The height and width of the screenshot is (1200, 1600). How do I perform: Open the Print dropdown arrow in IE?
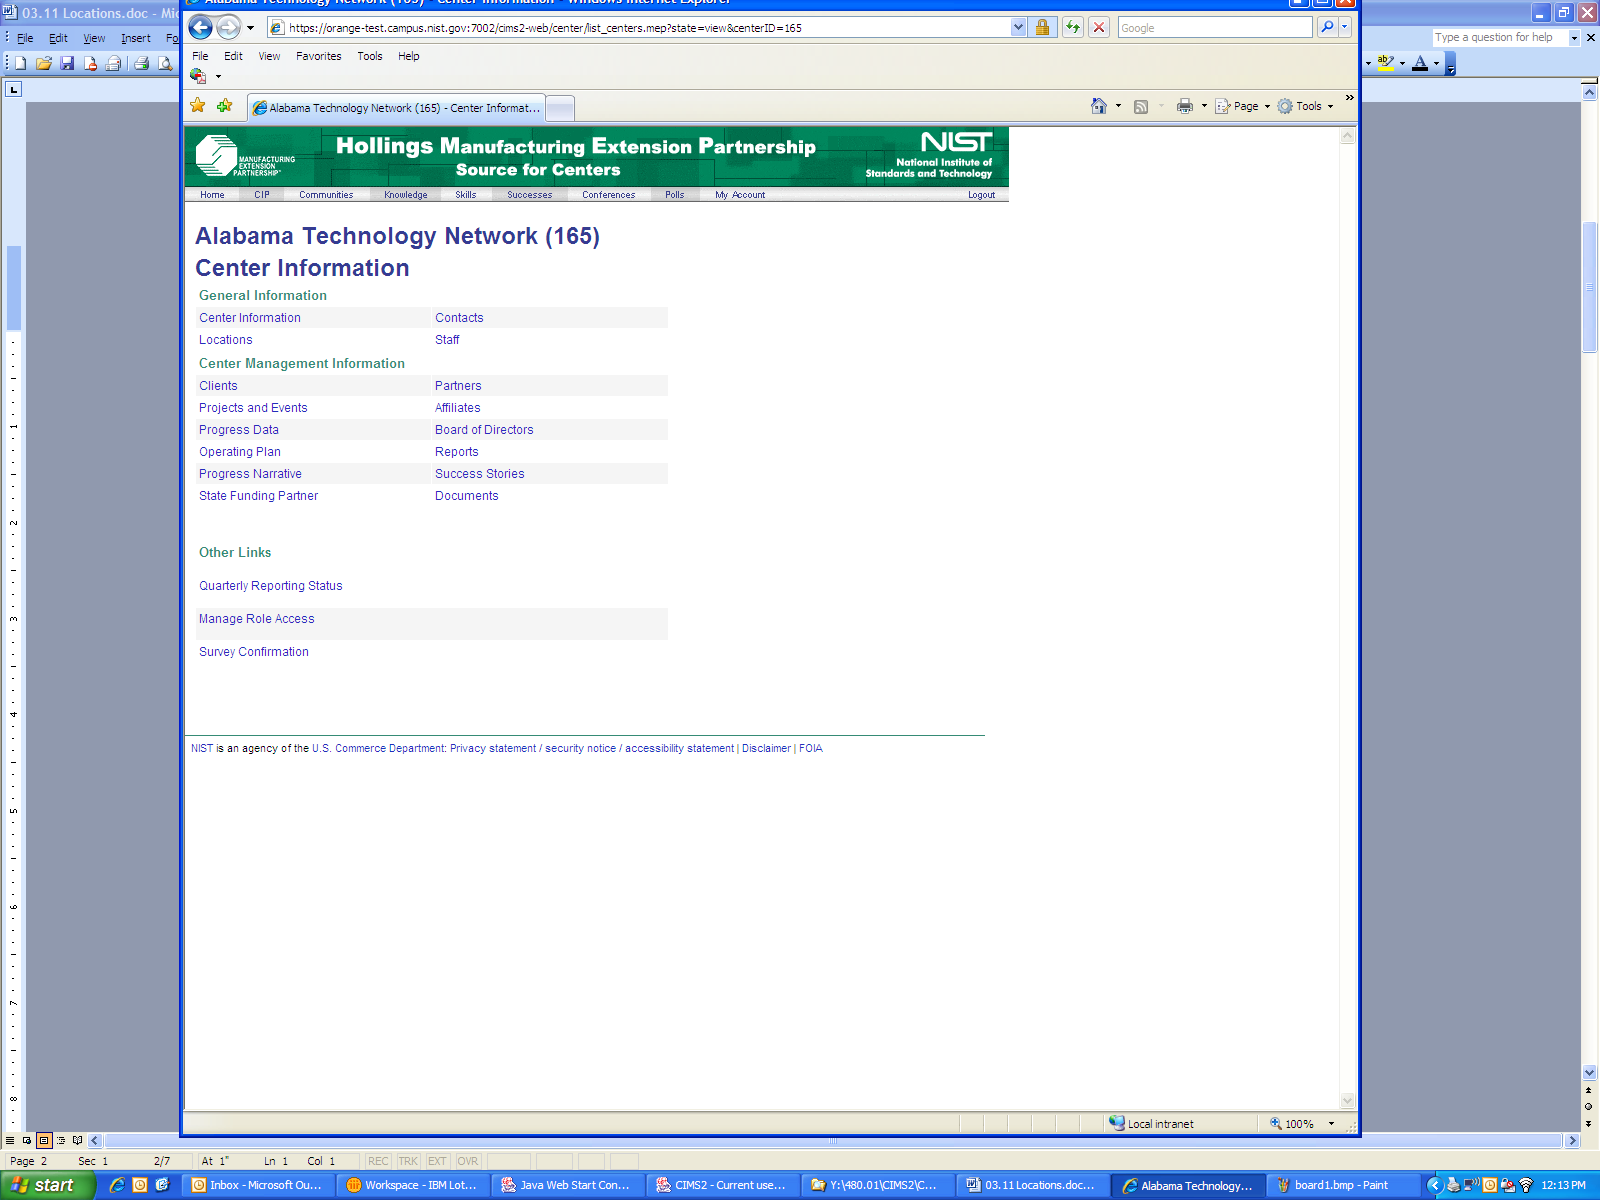[1204, 106]
